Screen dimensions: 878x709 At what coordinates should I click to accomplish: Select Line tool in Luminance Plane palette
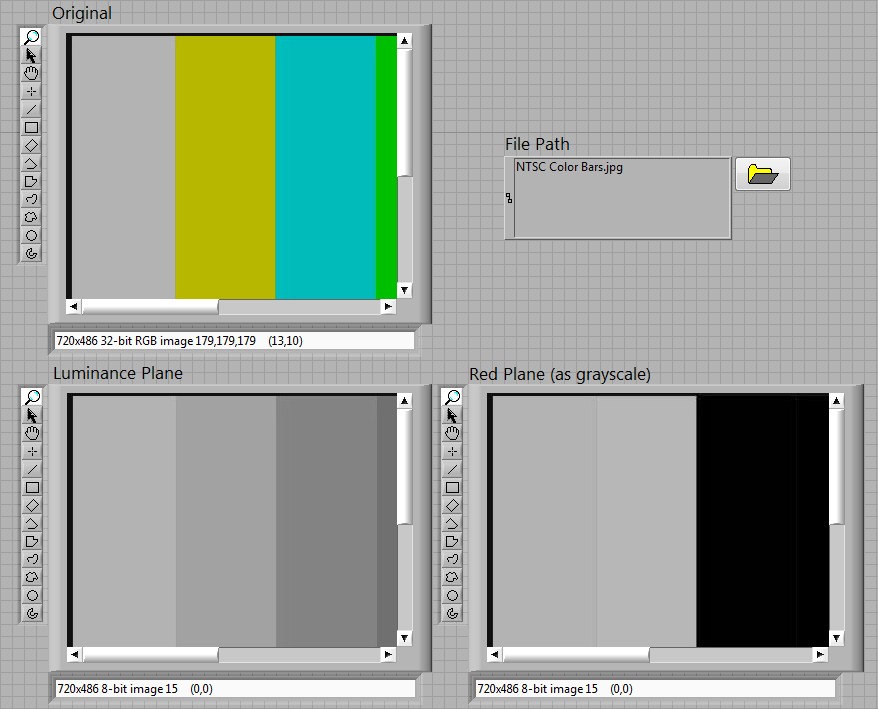[x=32, y=469]
